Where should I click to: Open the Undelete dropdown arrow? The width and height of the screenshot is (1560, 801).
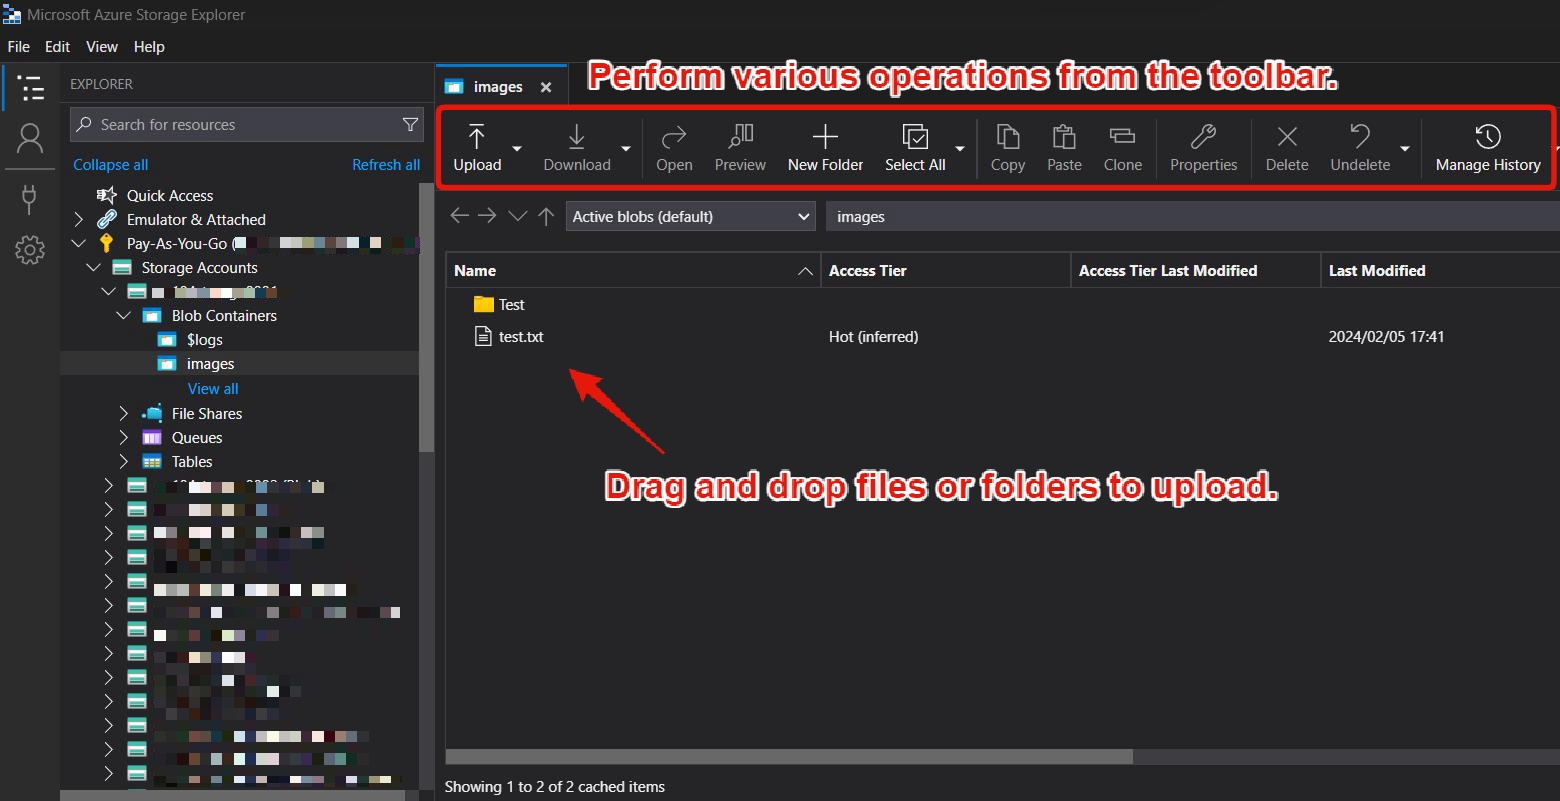coord(1405,148)
